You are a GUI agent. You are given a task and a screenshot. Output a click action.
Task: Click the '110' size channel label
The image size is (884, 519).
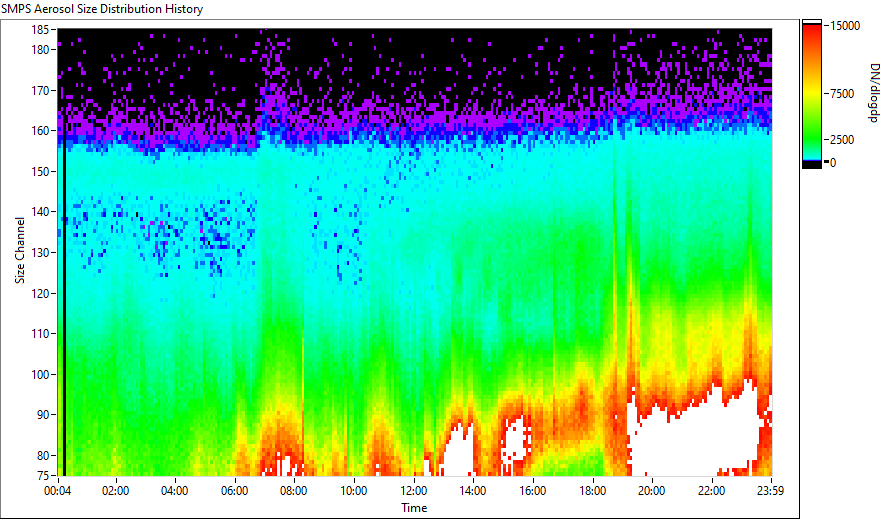coord(41,334)
